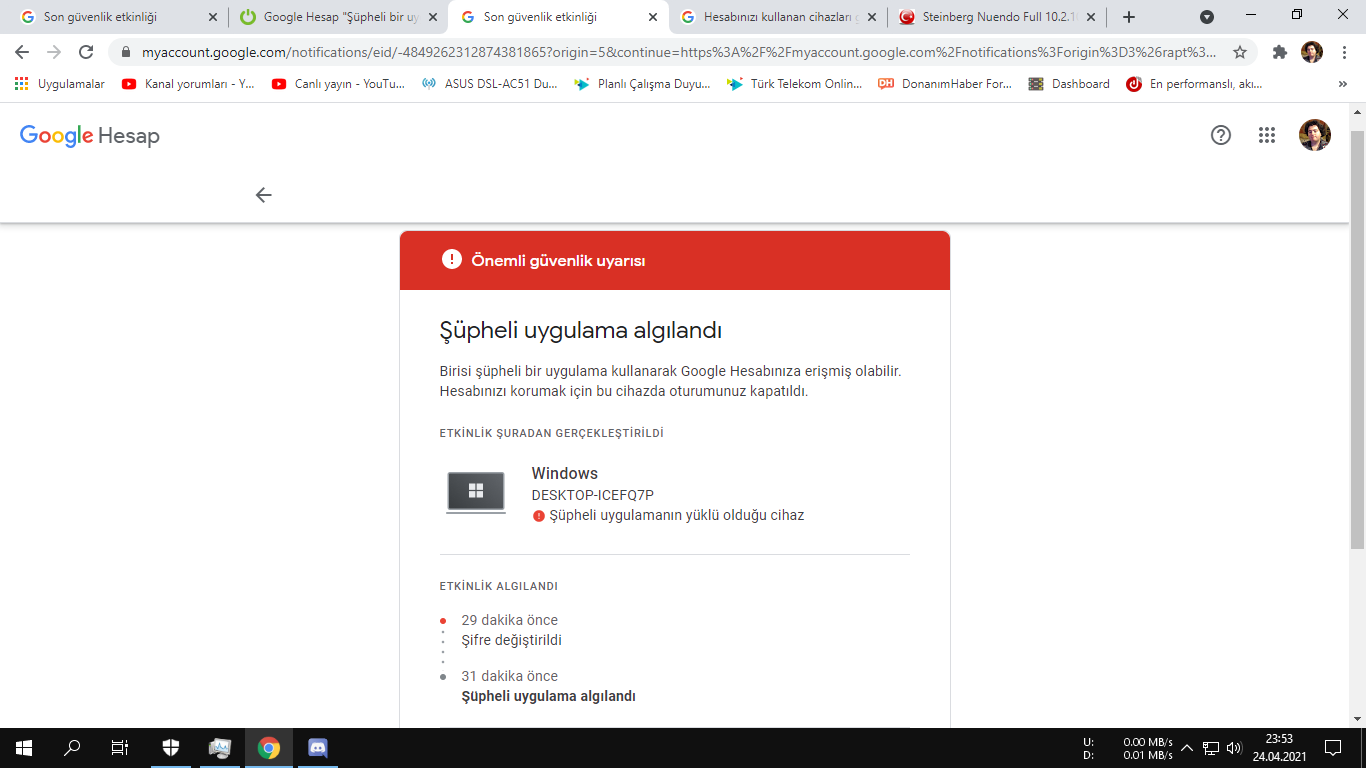The width and height of the screenshot is (1366, 768).
Task: Open Task View on the taskbar
Action: point(120,747)
